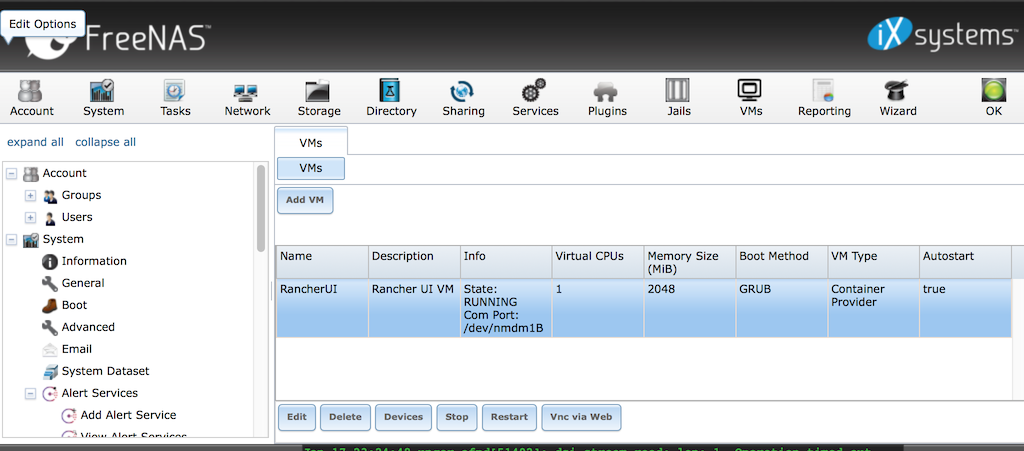Open Email under System
Screen dimensions: 1024x451
pos(76,349)
